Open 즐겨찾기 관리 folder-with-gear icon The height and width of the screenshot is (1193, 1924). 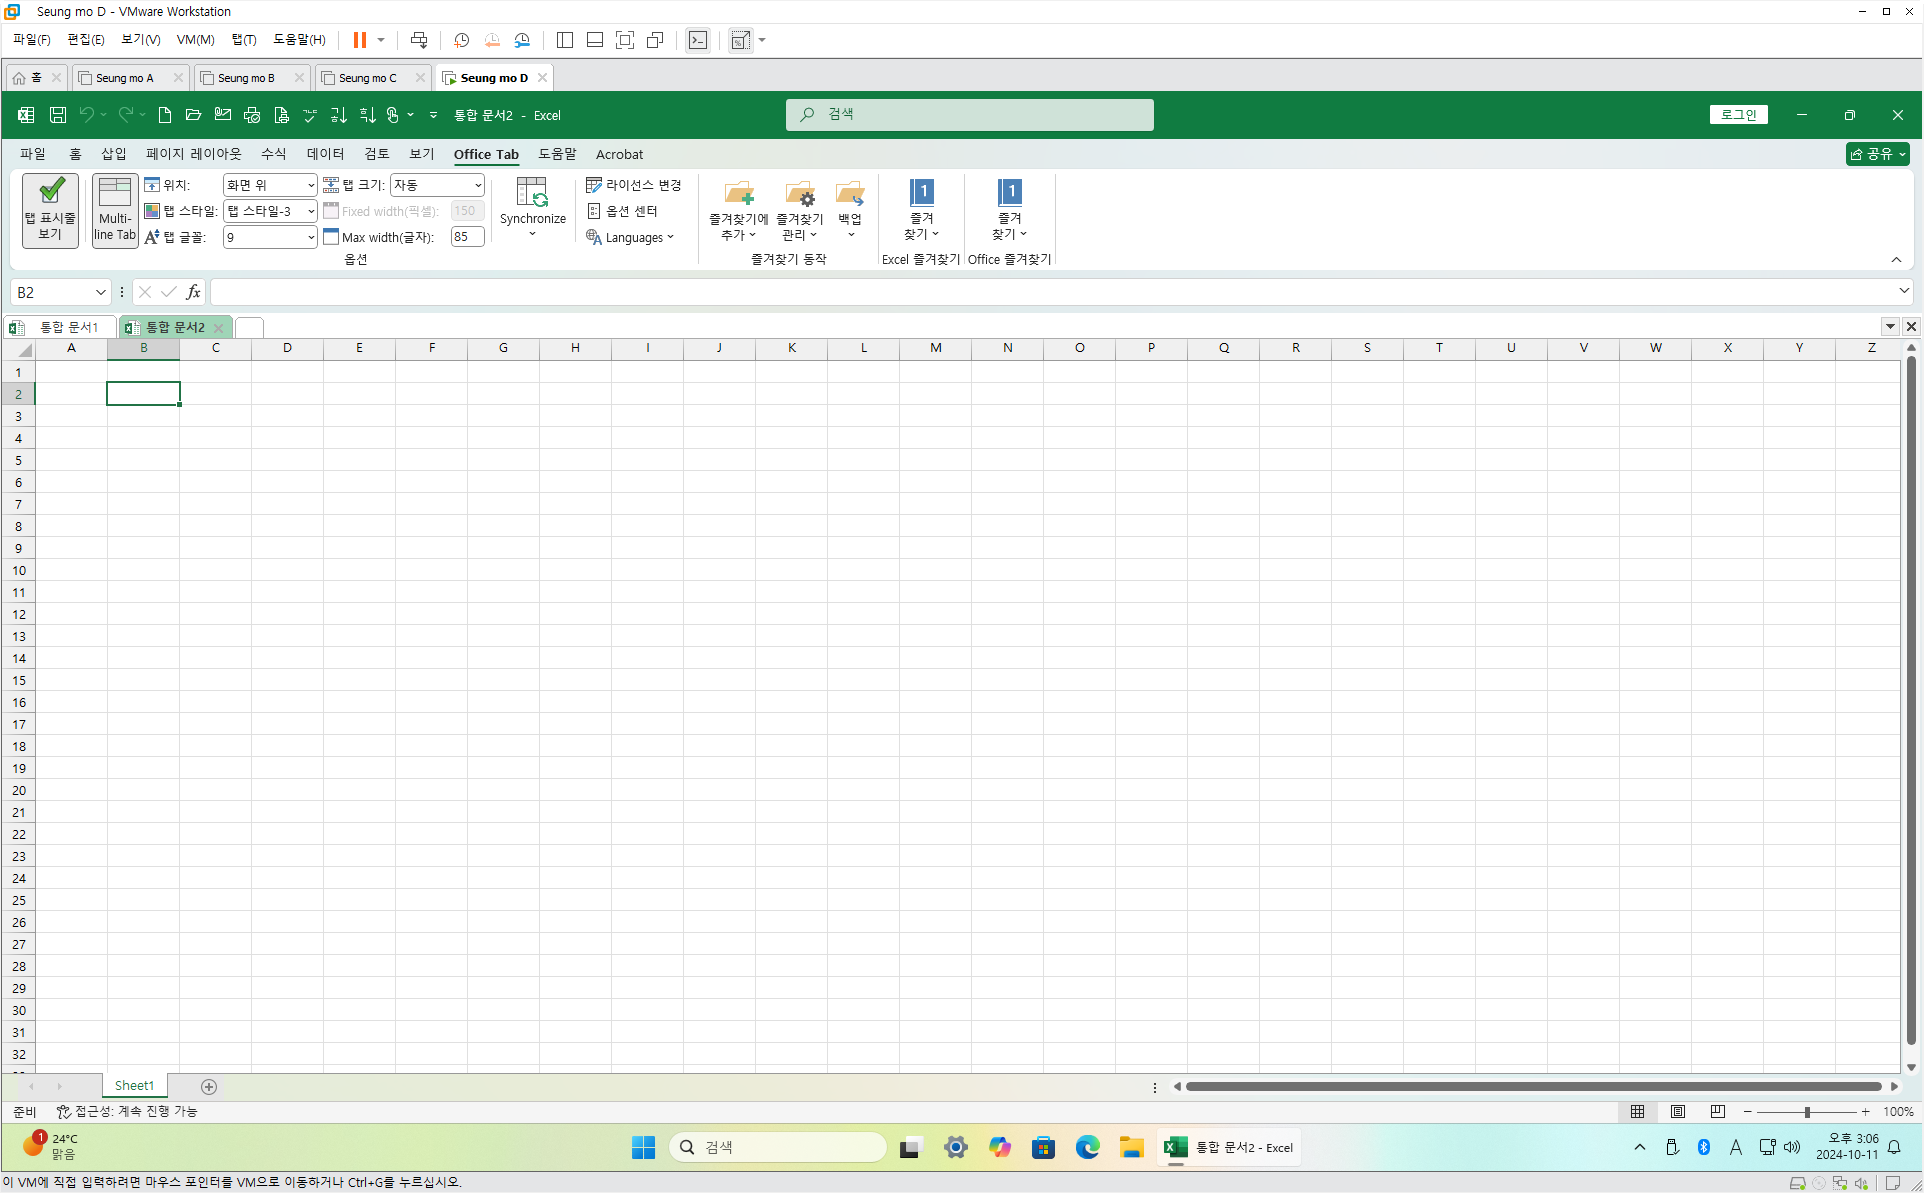(799, 193)
